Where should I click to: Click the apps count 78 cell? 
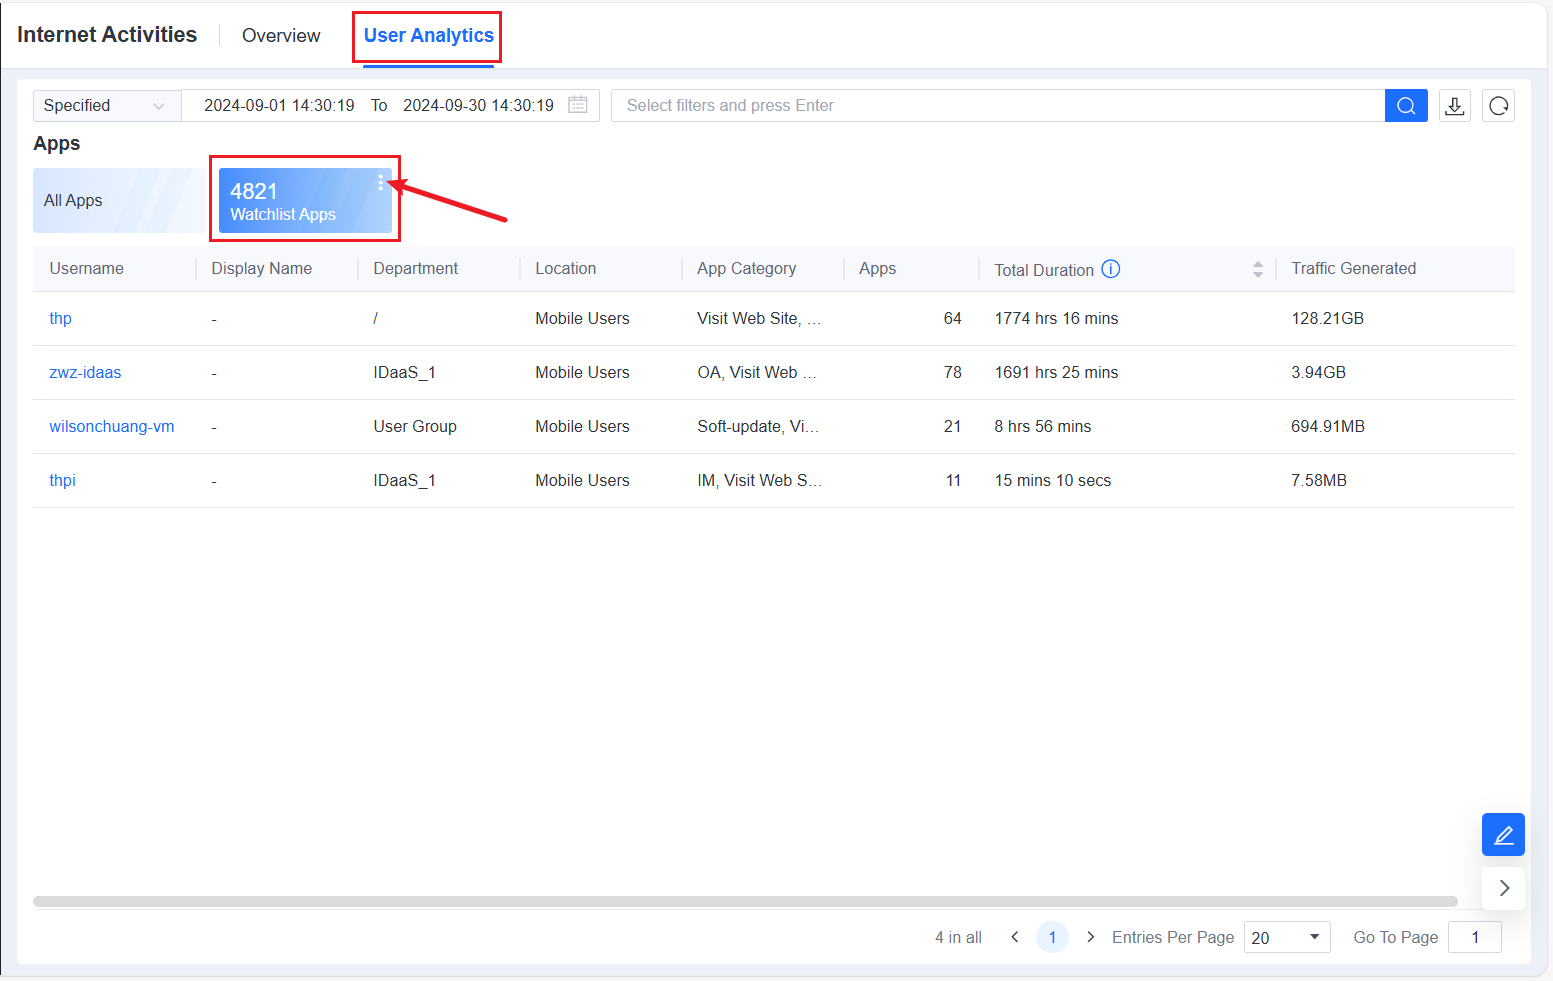point(952,372)
